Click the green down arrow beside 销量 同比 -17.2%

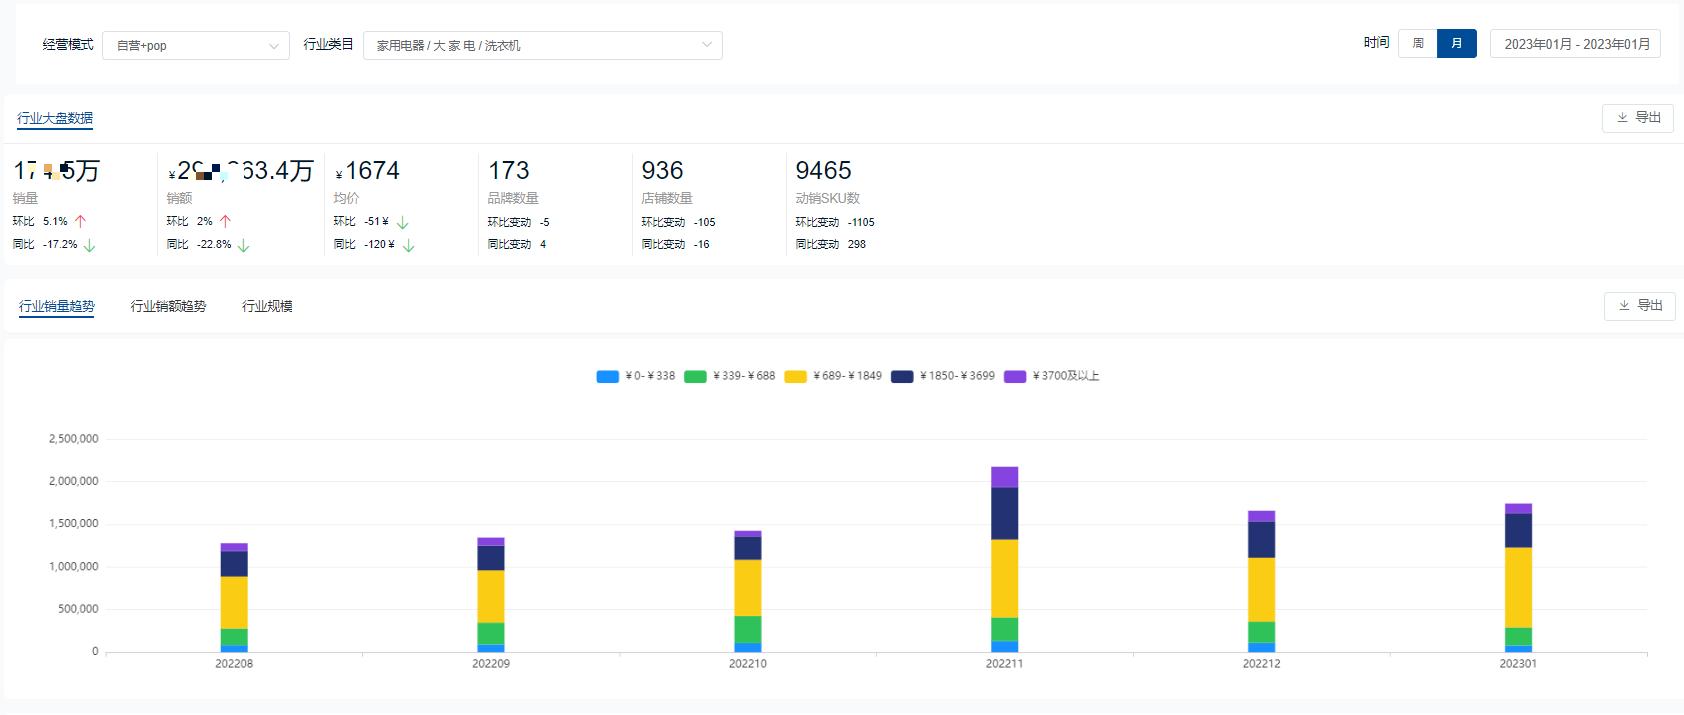pos(89,245)
